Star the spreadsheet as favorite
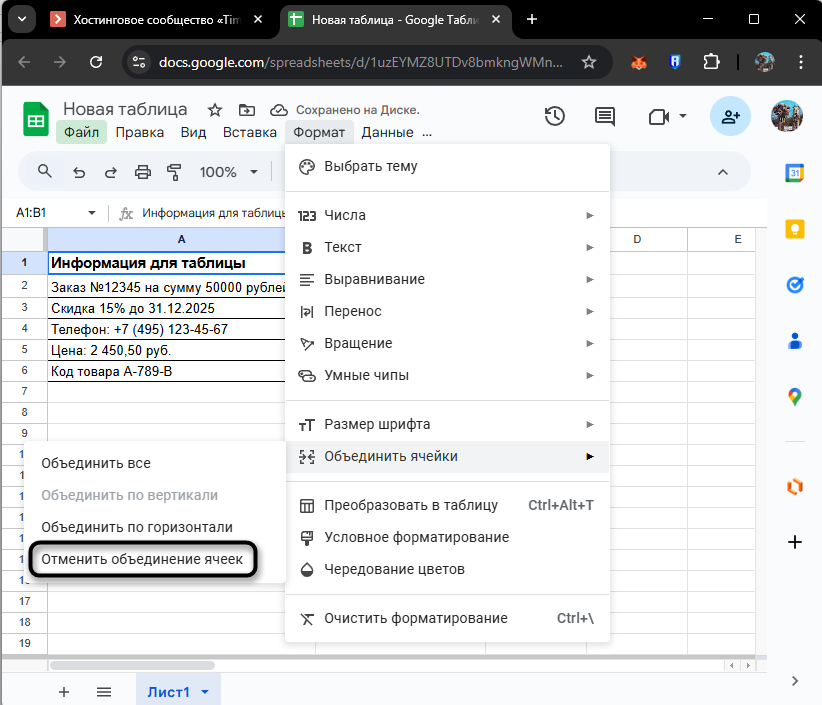This screenshot has width=822, height=705. coord(213,110)
